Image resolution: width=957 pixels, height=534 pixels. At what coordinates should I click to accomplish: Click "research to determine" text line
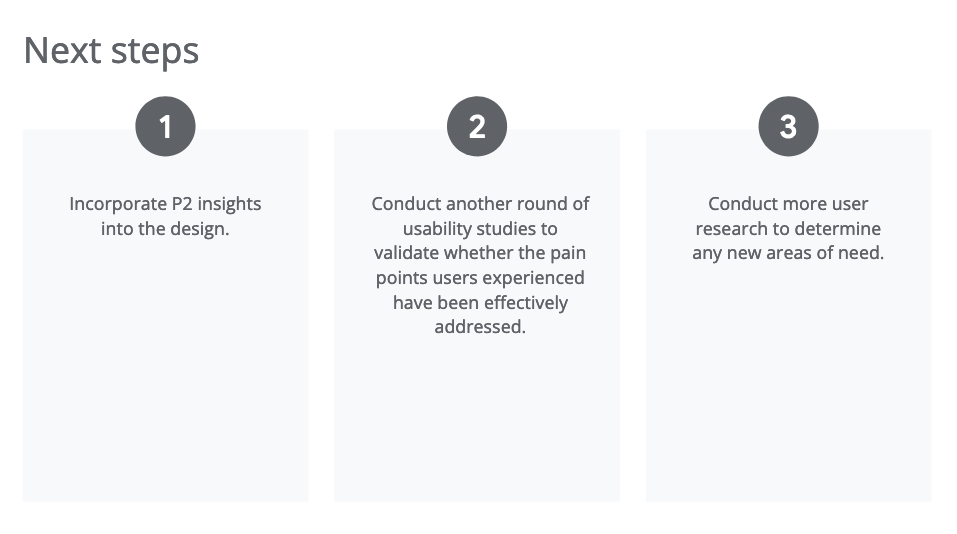[789, 229]
